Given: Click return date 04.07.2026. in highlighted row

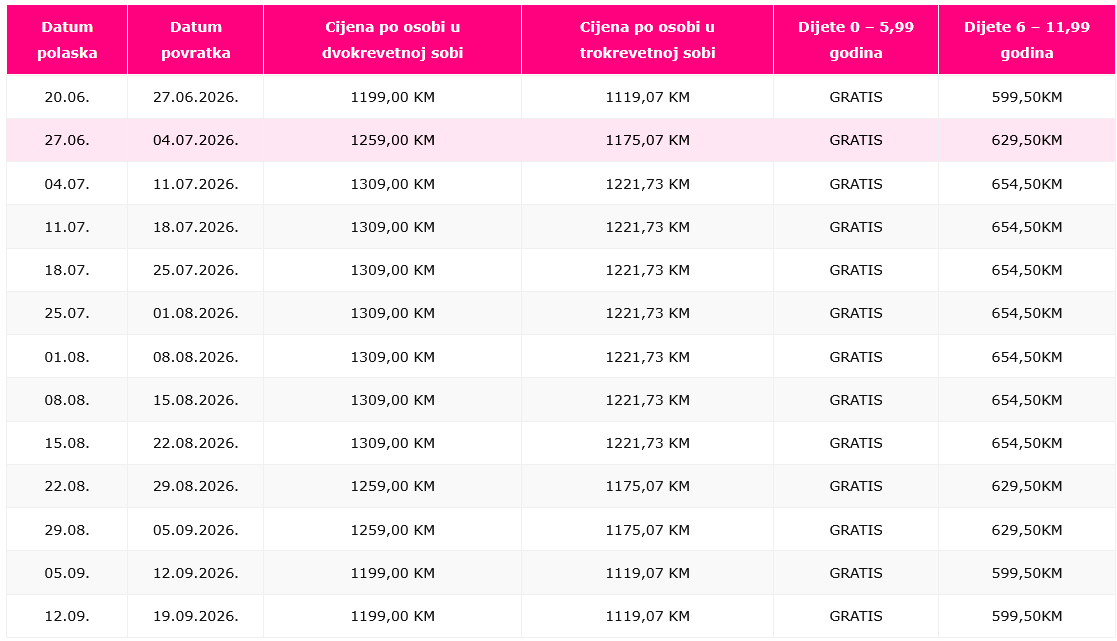Looking at the screenshot, I should click(x=195, y=140).
